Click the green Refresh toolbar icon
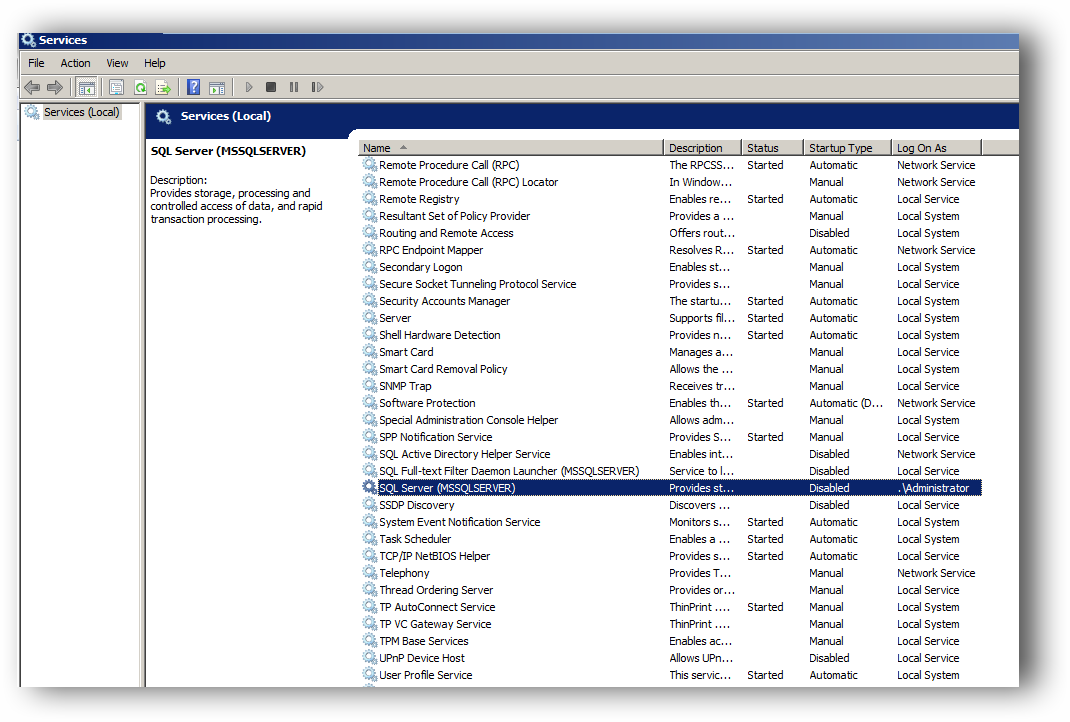The image size is (1070, 722). coord(141,87)
